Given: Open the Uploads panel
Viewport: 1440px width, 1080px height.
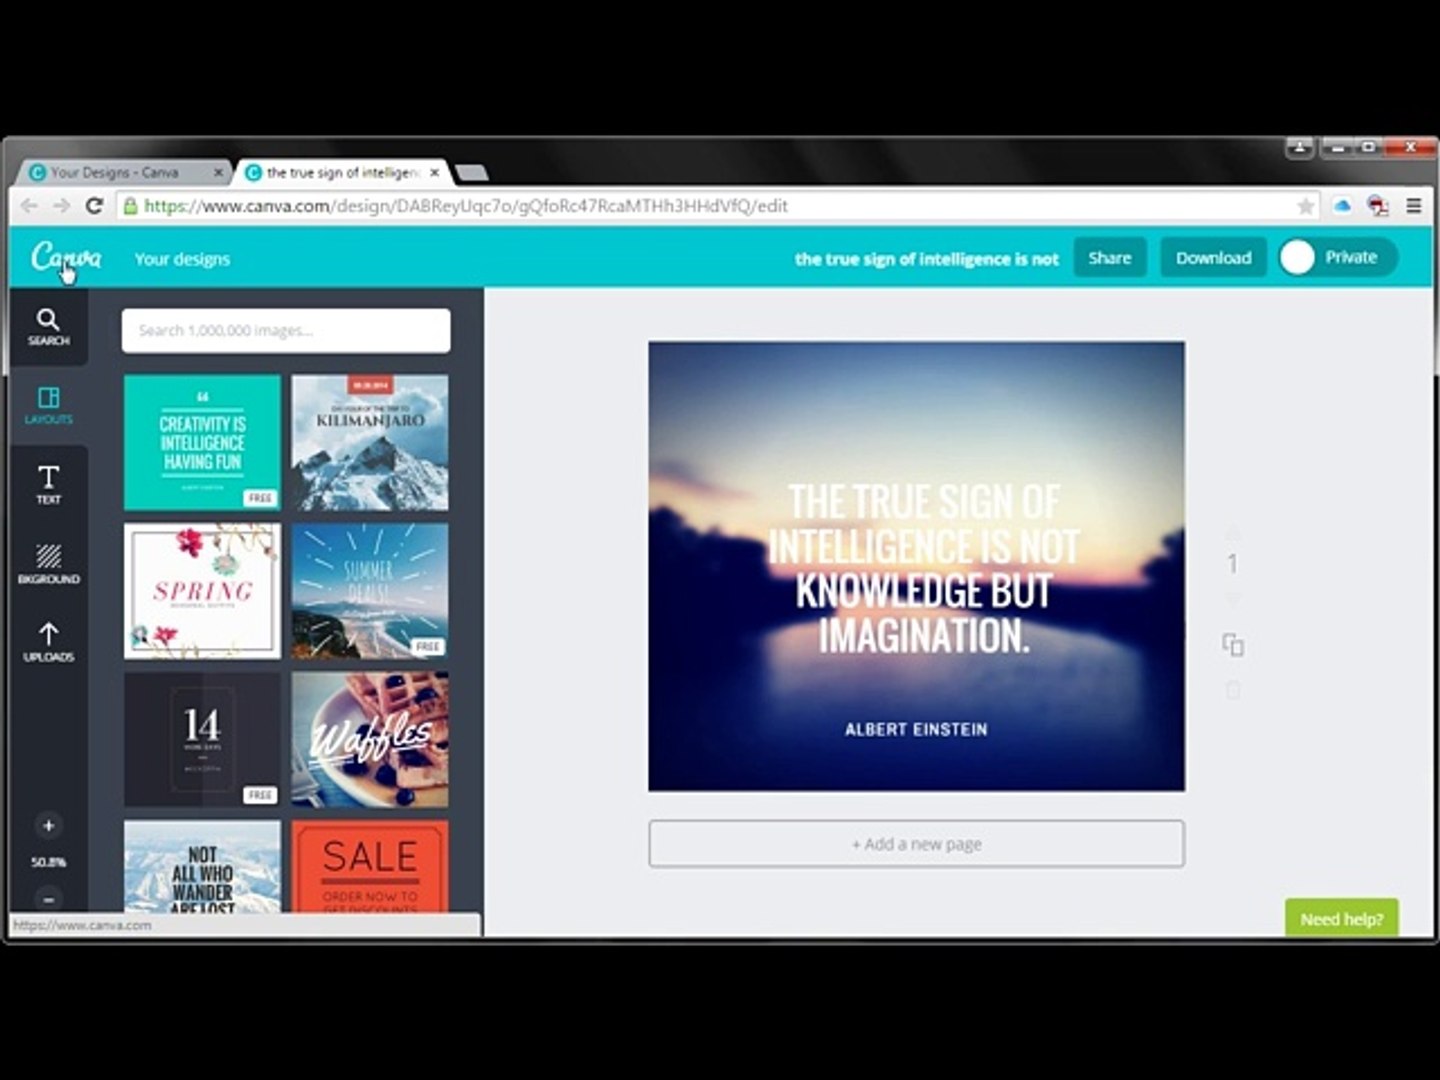Looking at the screenshot, I should pos(48,642).
